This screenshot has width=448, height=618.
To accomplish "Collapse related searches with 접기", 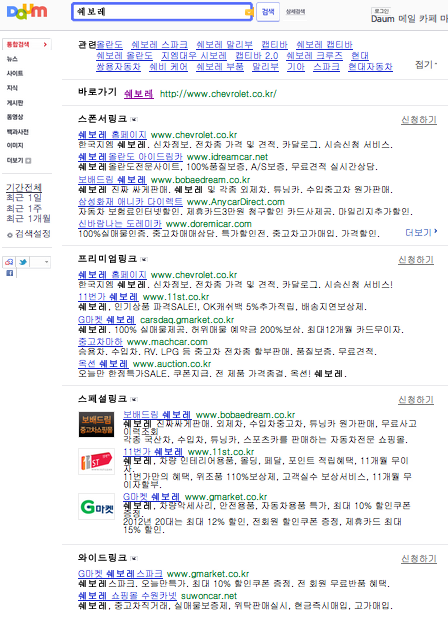I will 426,64.
